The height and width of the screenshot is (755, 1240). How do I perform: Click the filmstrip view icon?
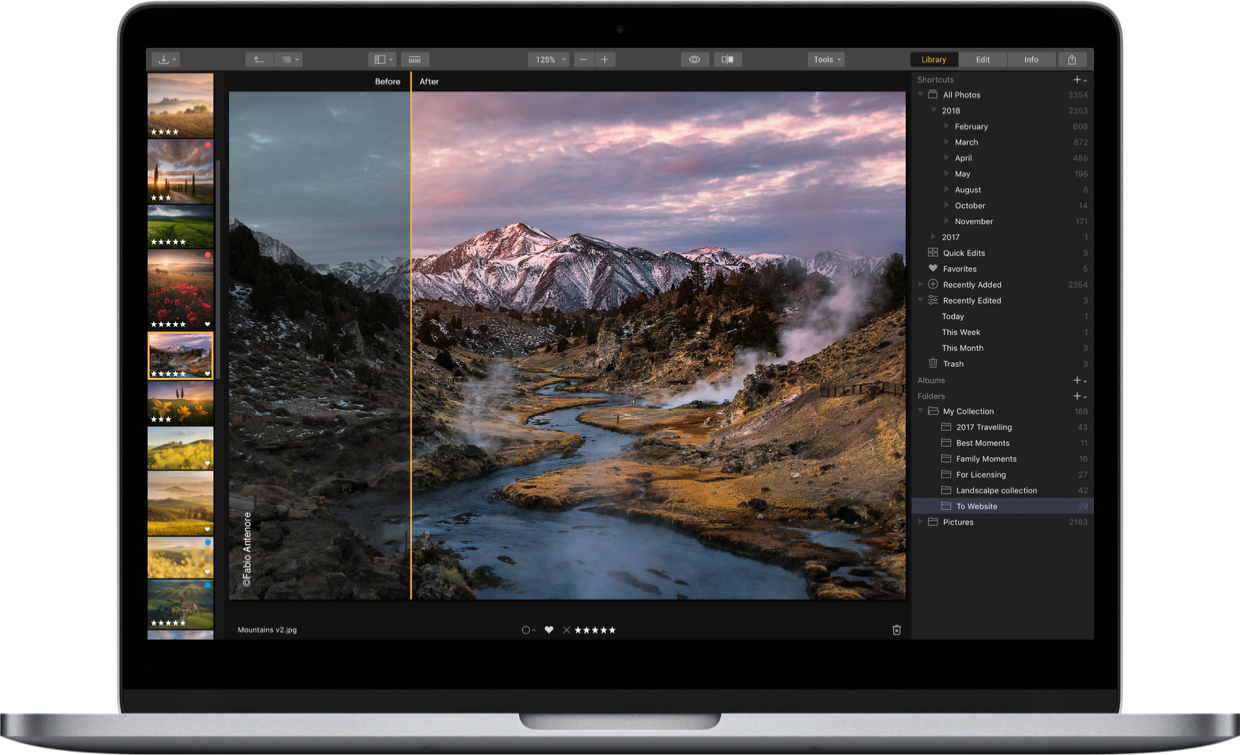pyautogui.click(x=415, y=60)
